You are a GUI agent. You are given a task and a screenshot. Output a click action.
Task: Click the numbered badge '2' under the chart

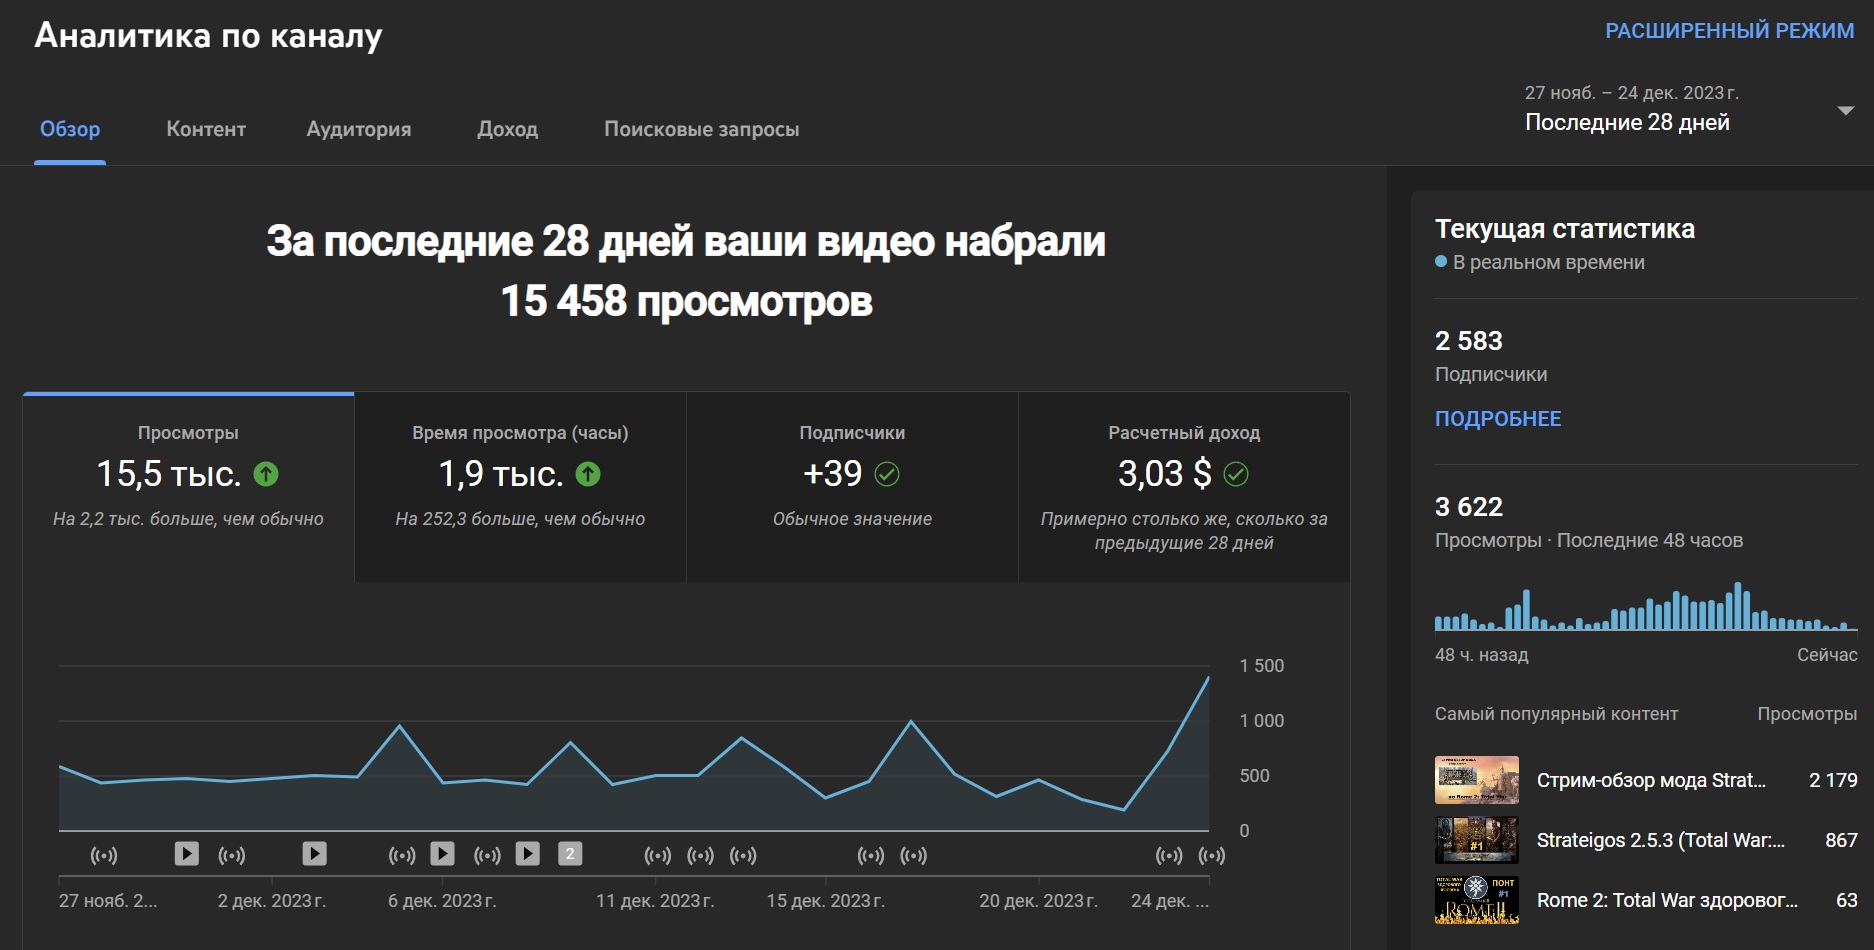point(570,853)
